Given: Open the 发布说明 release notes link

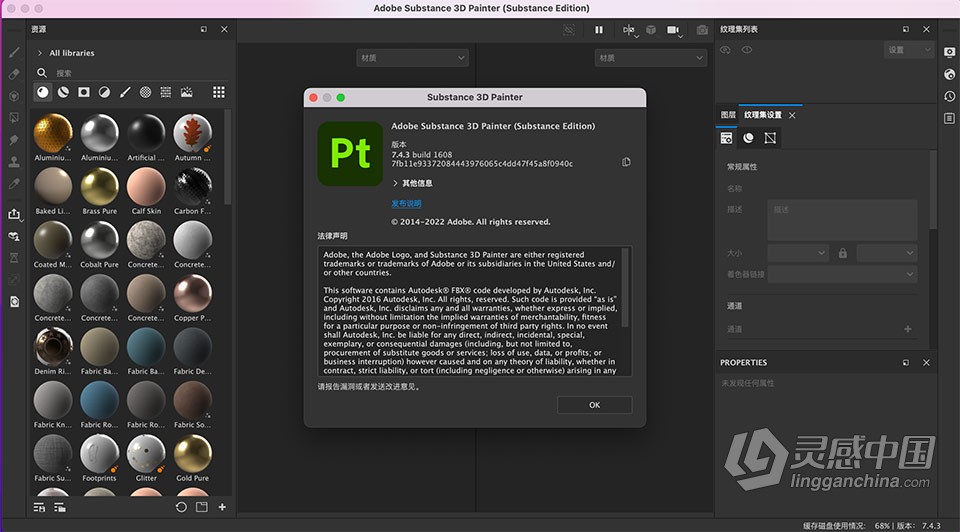Looking at the screenshot, I should pyautogui.click(x=407, y=203).
